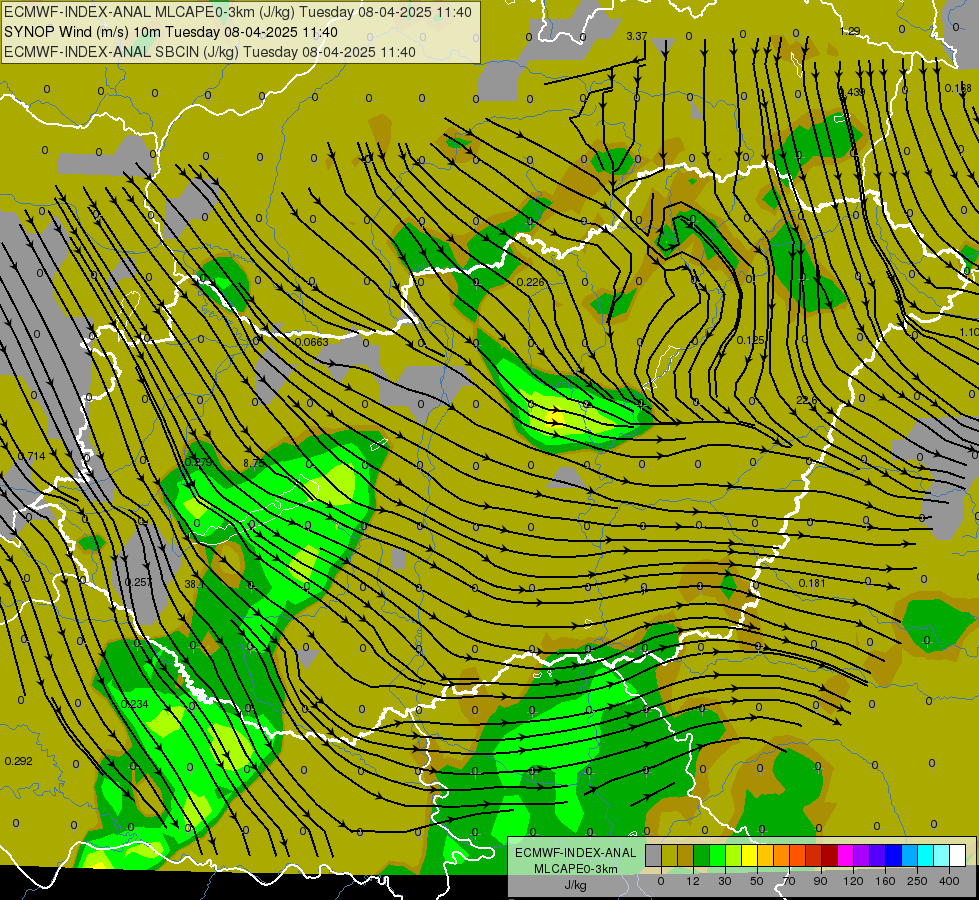979x900 pixels.
Task: Click the pure blue legend swatch at 160
Action: click(894, 855)
